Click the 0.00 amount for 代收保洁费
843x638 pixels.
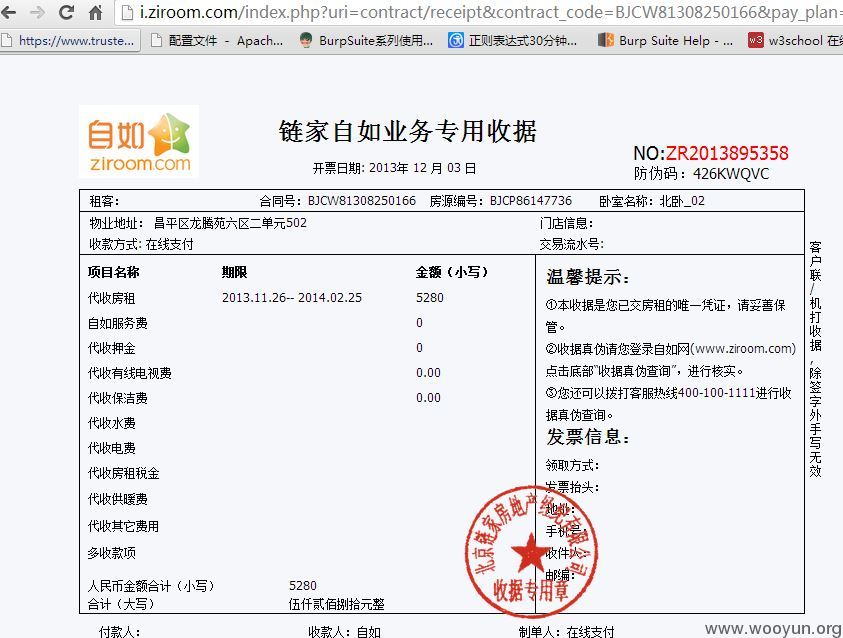(x=428, y=398)
